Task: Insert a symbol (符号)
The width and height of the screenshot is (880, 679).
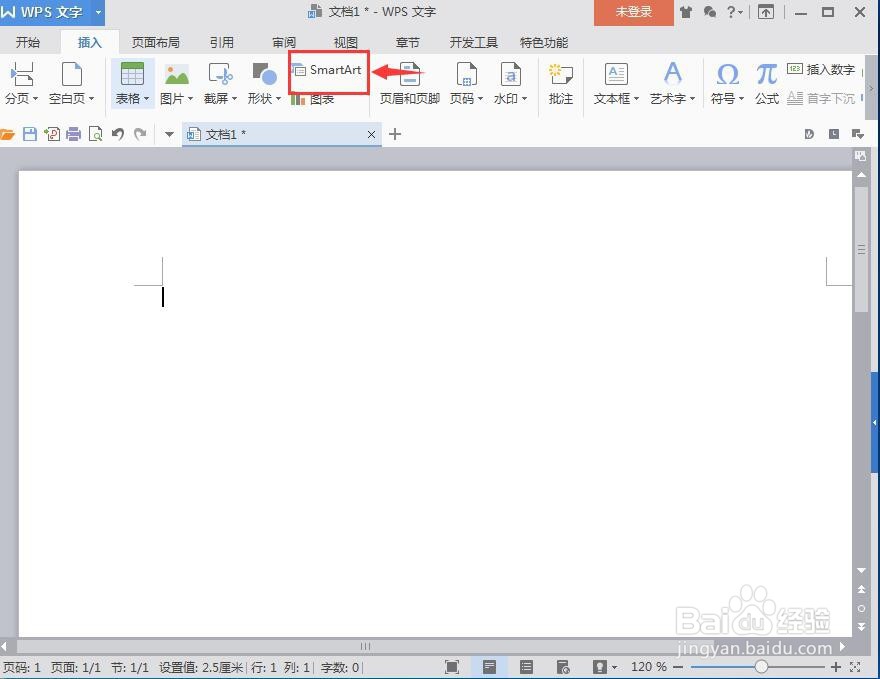Action: pyautogui.click(x=727, y=83)
